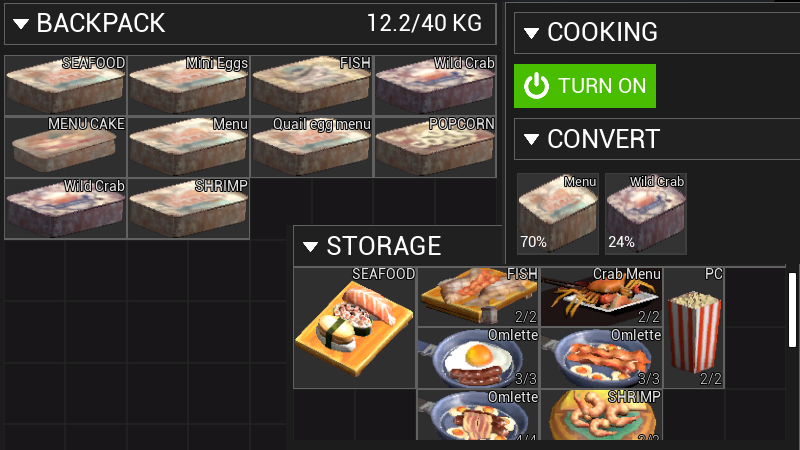Choose the fried egg Omlette pan in storage
Viewport: 800px width, 450px height.
point(479,358)
